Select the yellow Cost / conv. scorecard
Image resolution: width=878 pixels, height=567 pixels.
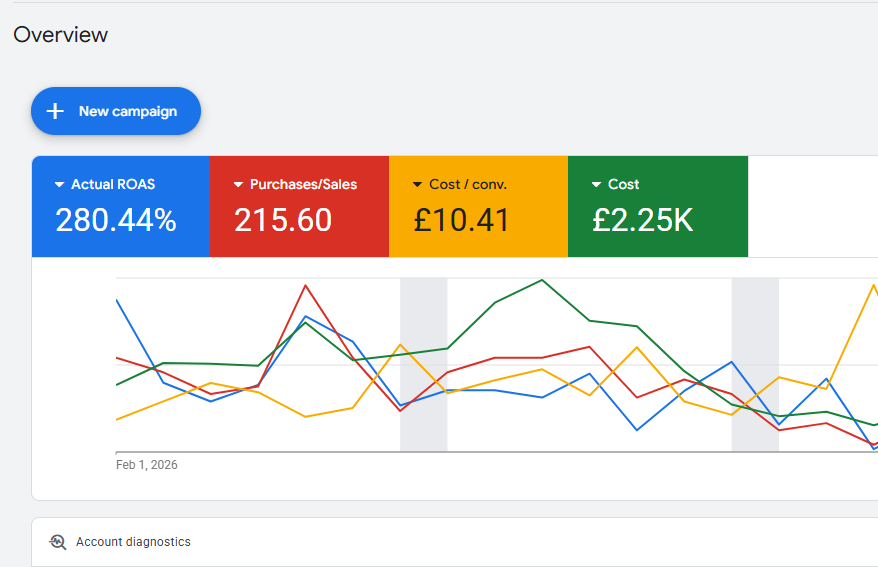[479, 207]
